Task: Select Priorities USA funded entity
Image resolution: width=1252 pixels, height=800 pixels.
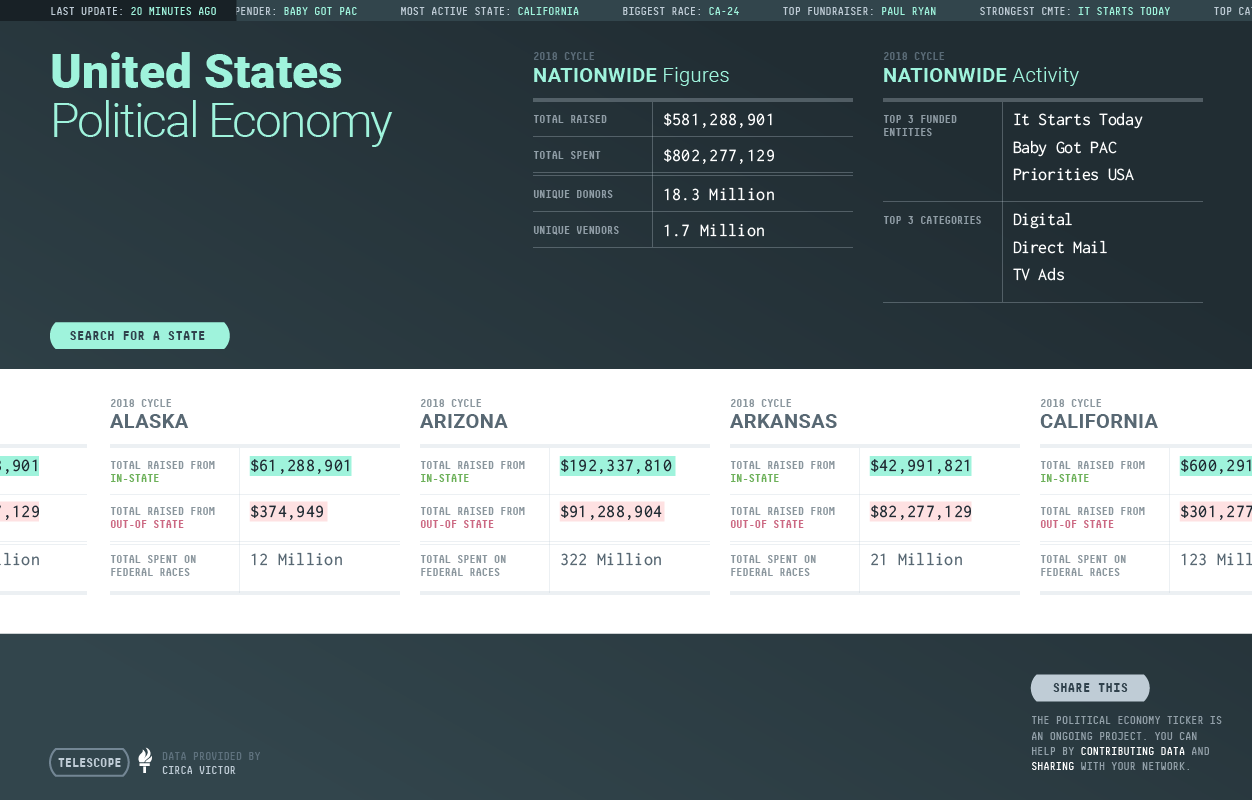Action: click(x=1073, y=175)
